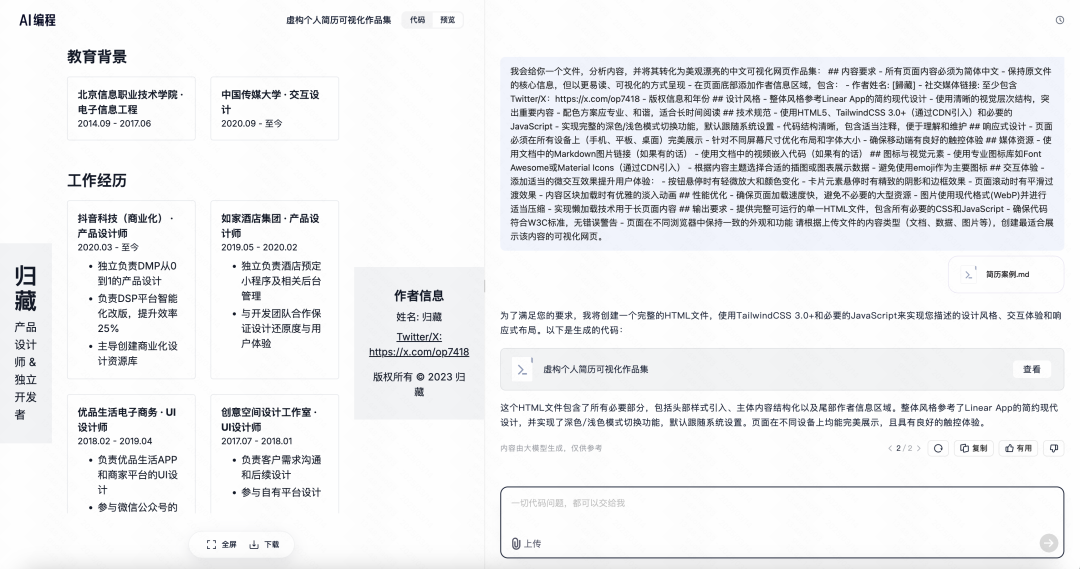
Task: Click the 抖音科技（商业化）产品设计师 card title
Action: (x=126, y=226)
